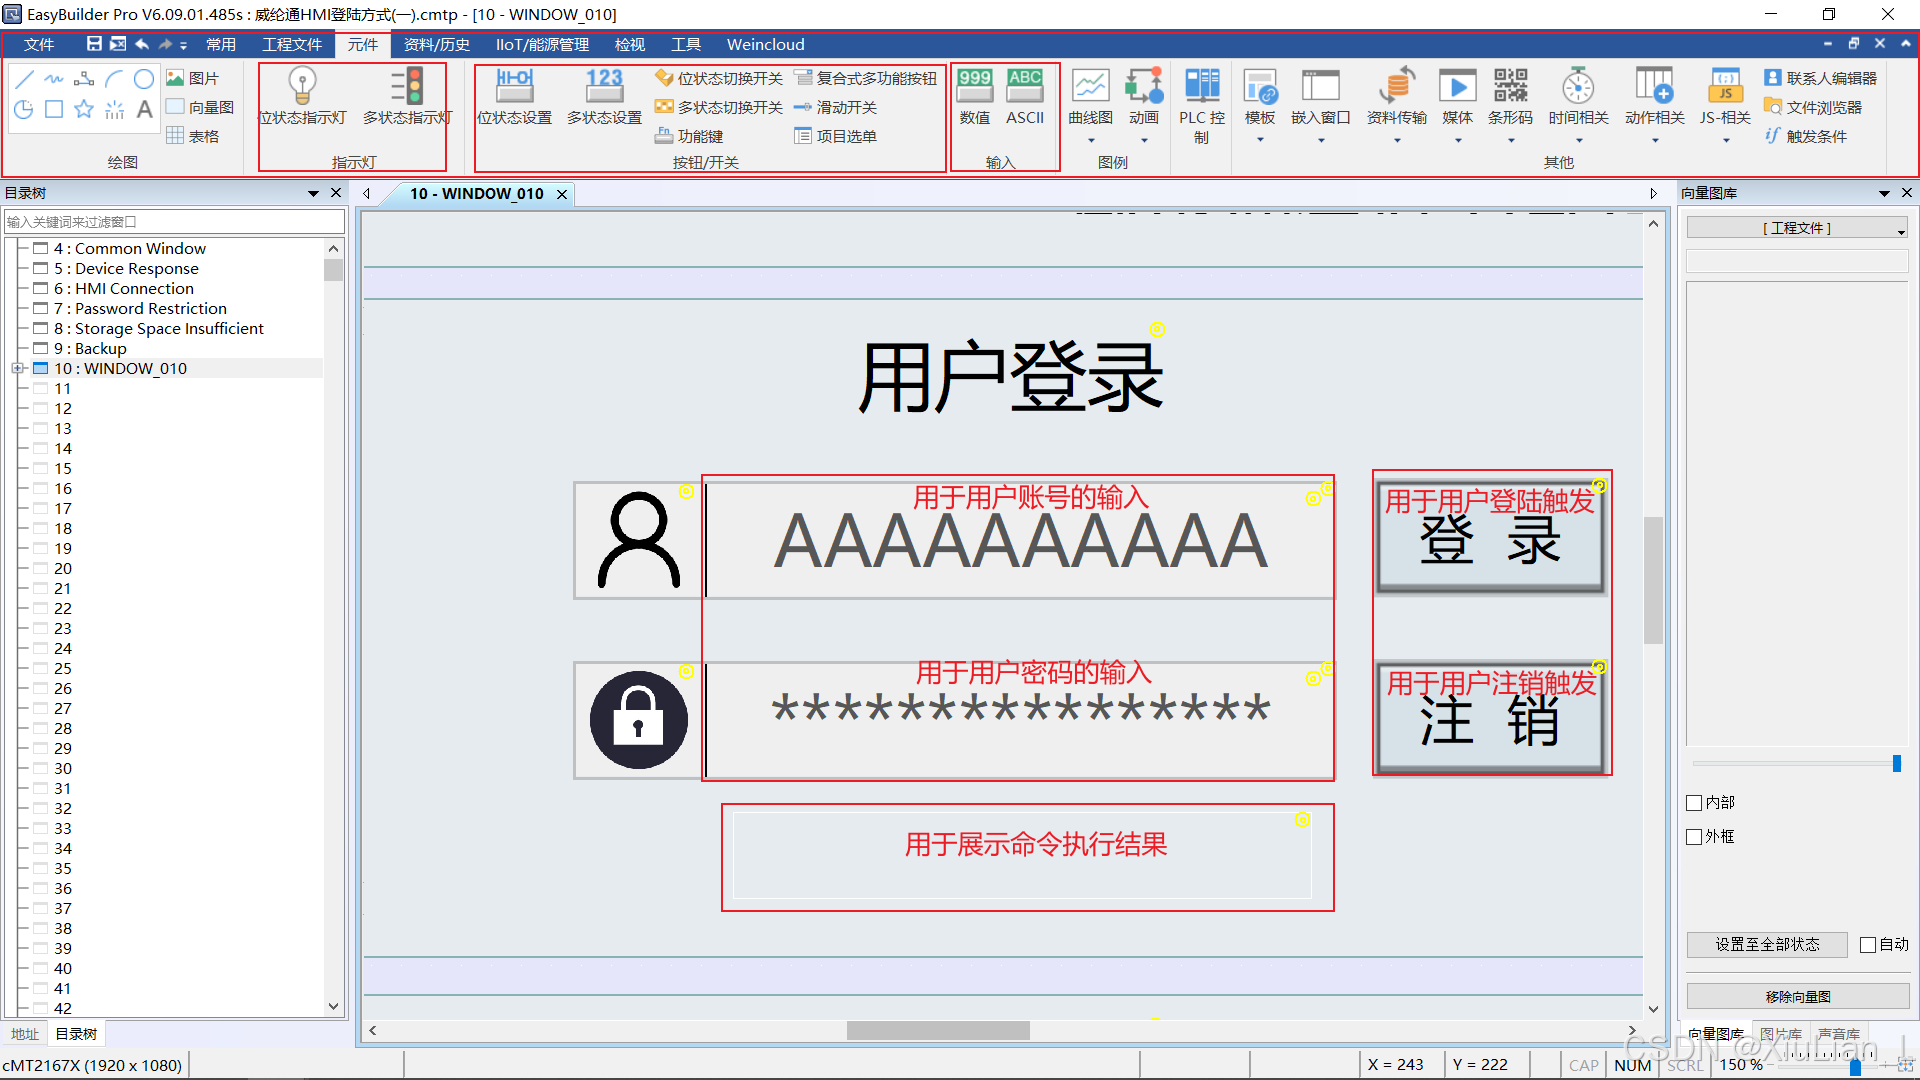Click the vector library size slider

point(1896,764)
